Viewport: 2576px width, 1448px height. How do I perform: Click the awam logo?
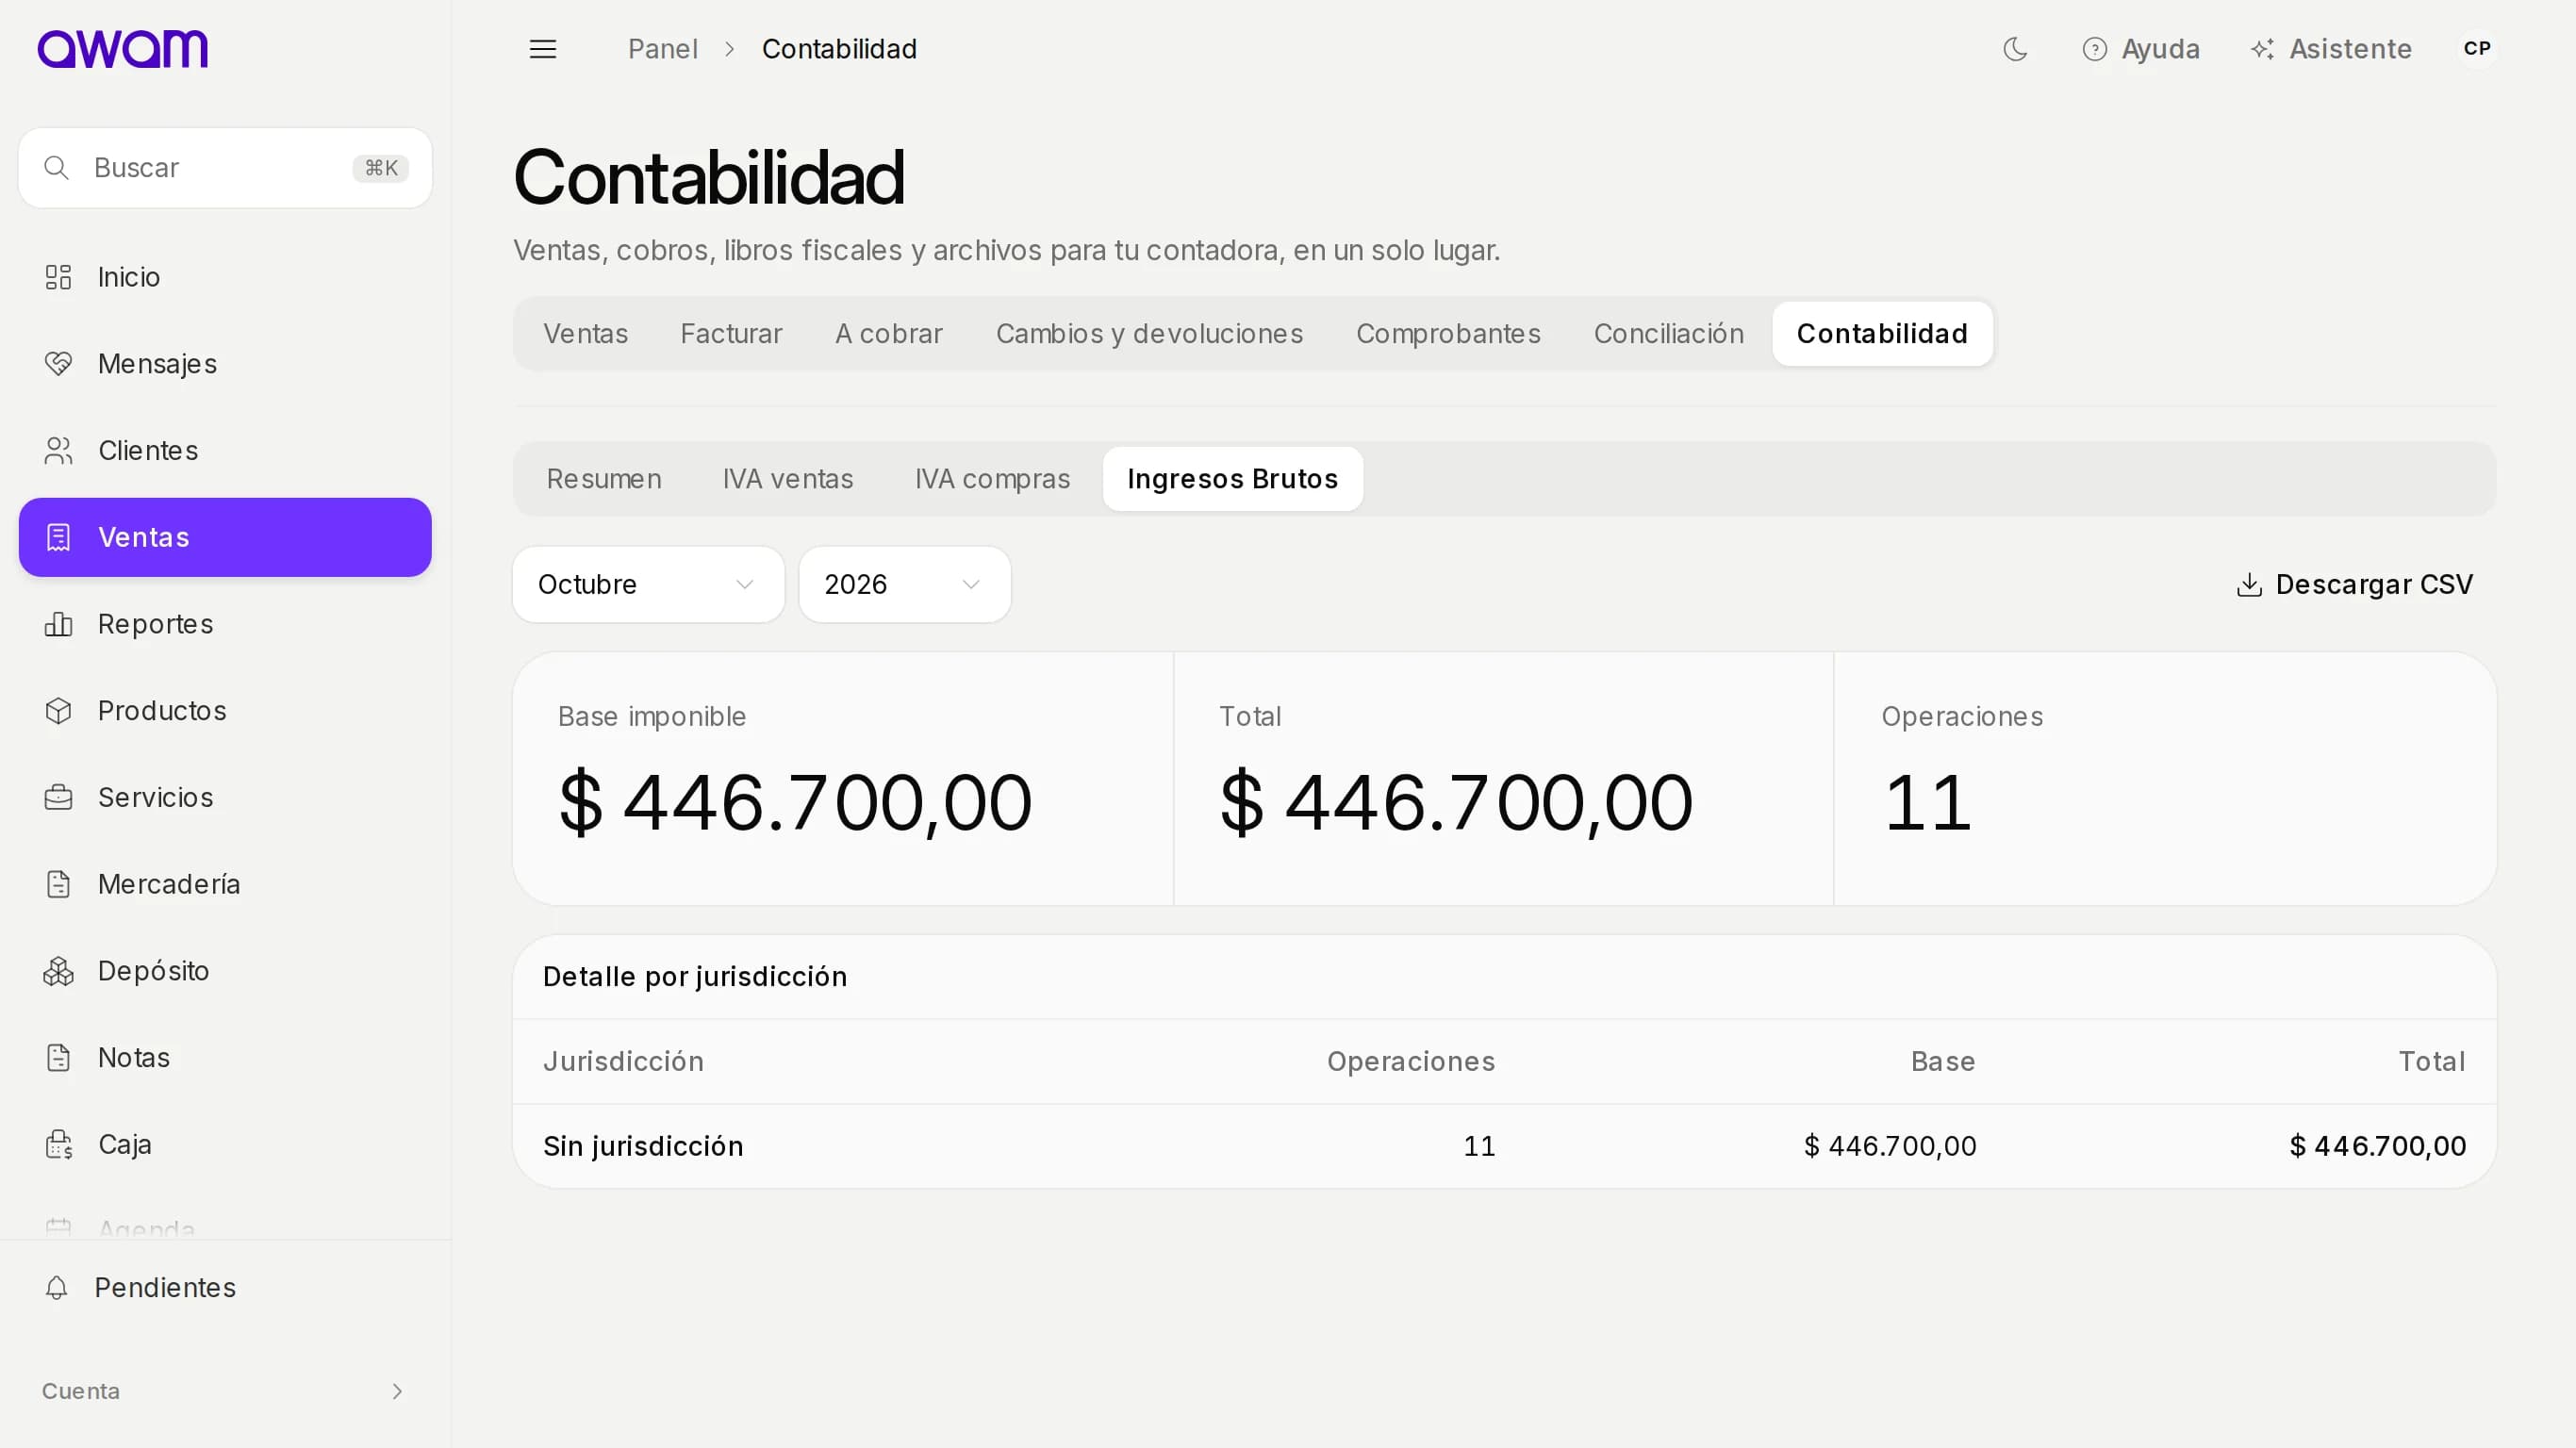122,49
